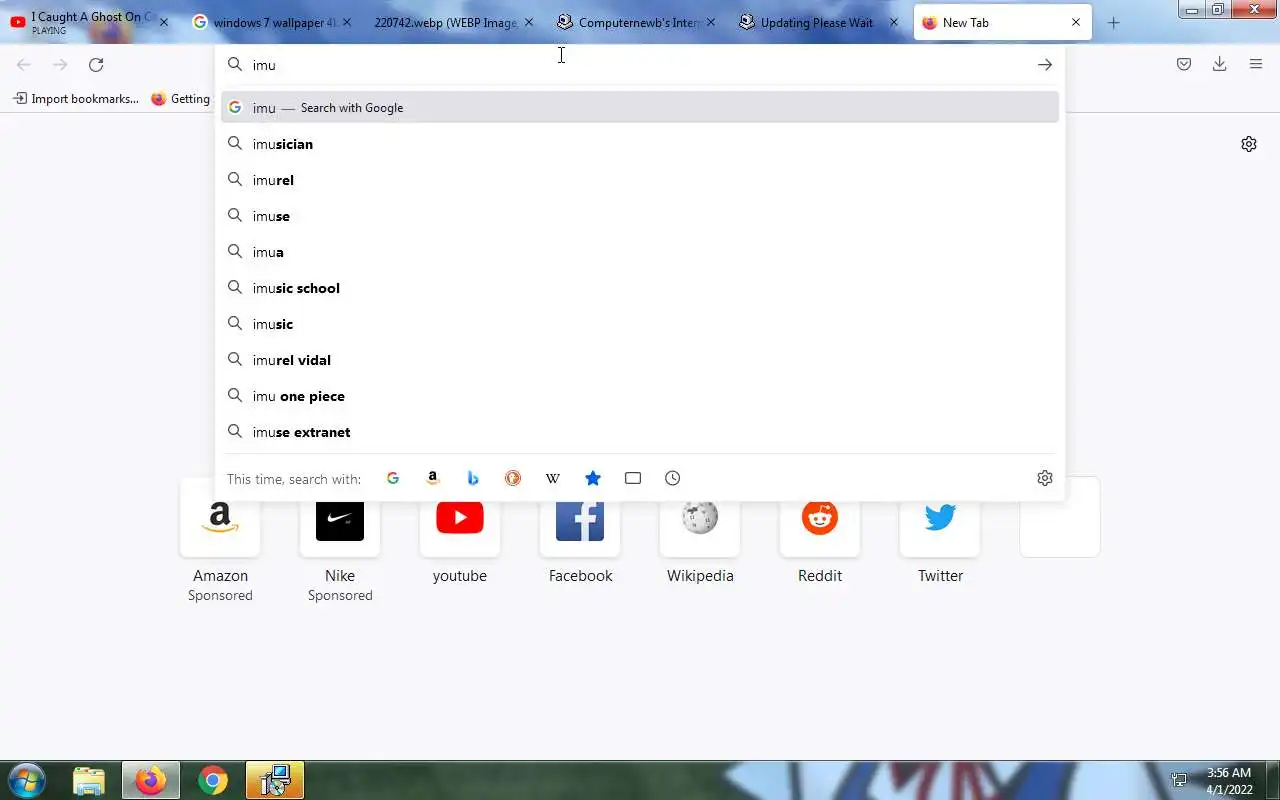Reload the current page
The height and width of the screenshot is (800, 1280).
coord(96,65)
